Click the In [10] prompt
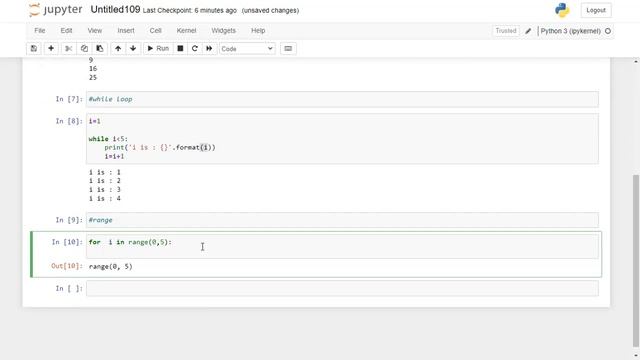This screenshot has width=640, height=360. pos(67,242)
